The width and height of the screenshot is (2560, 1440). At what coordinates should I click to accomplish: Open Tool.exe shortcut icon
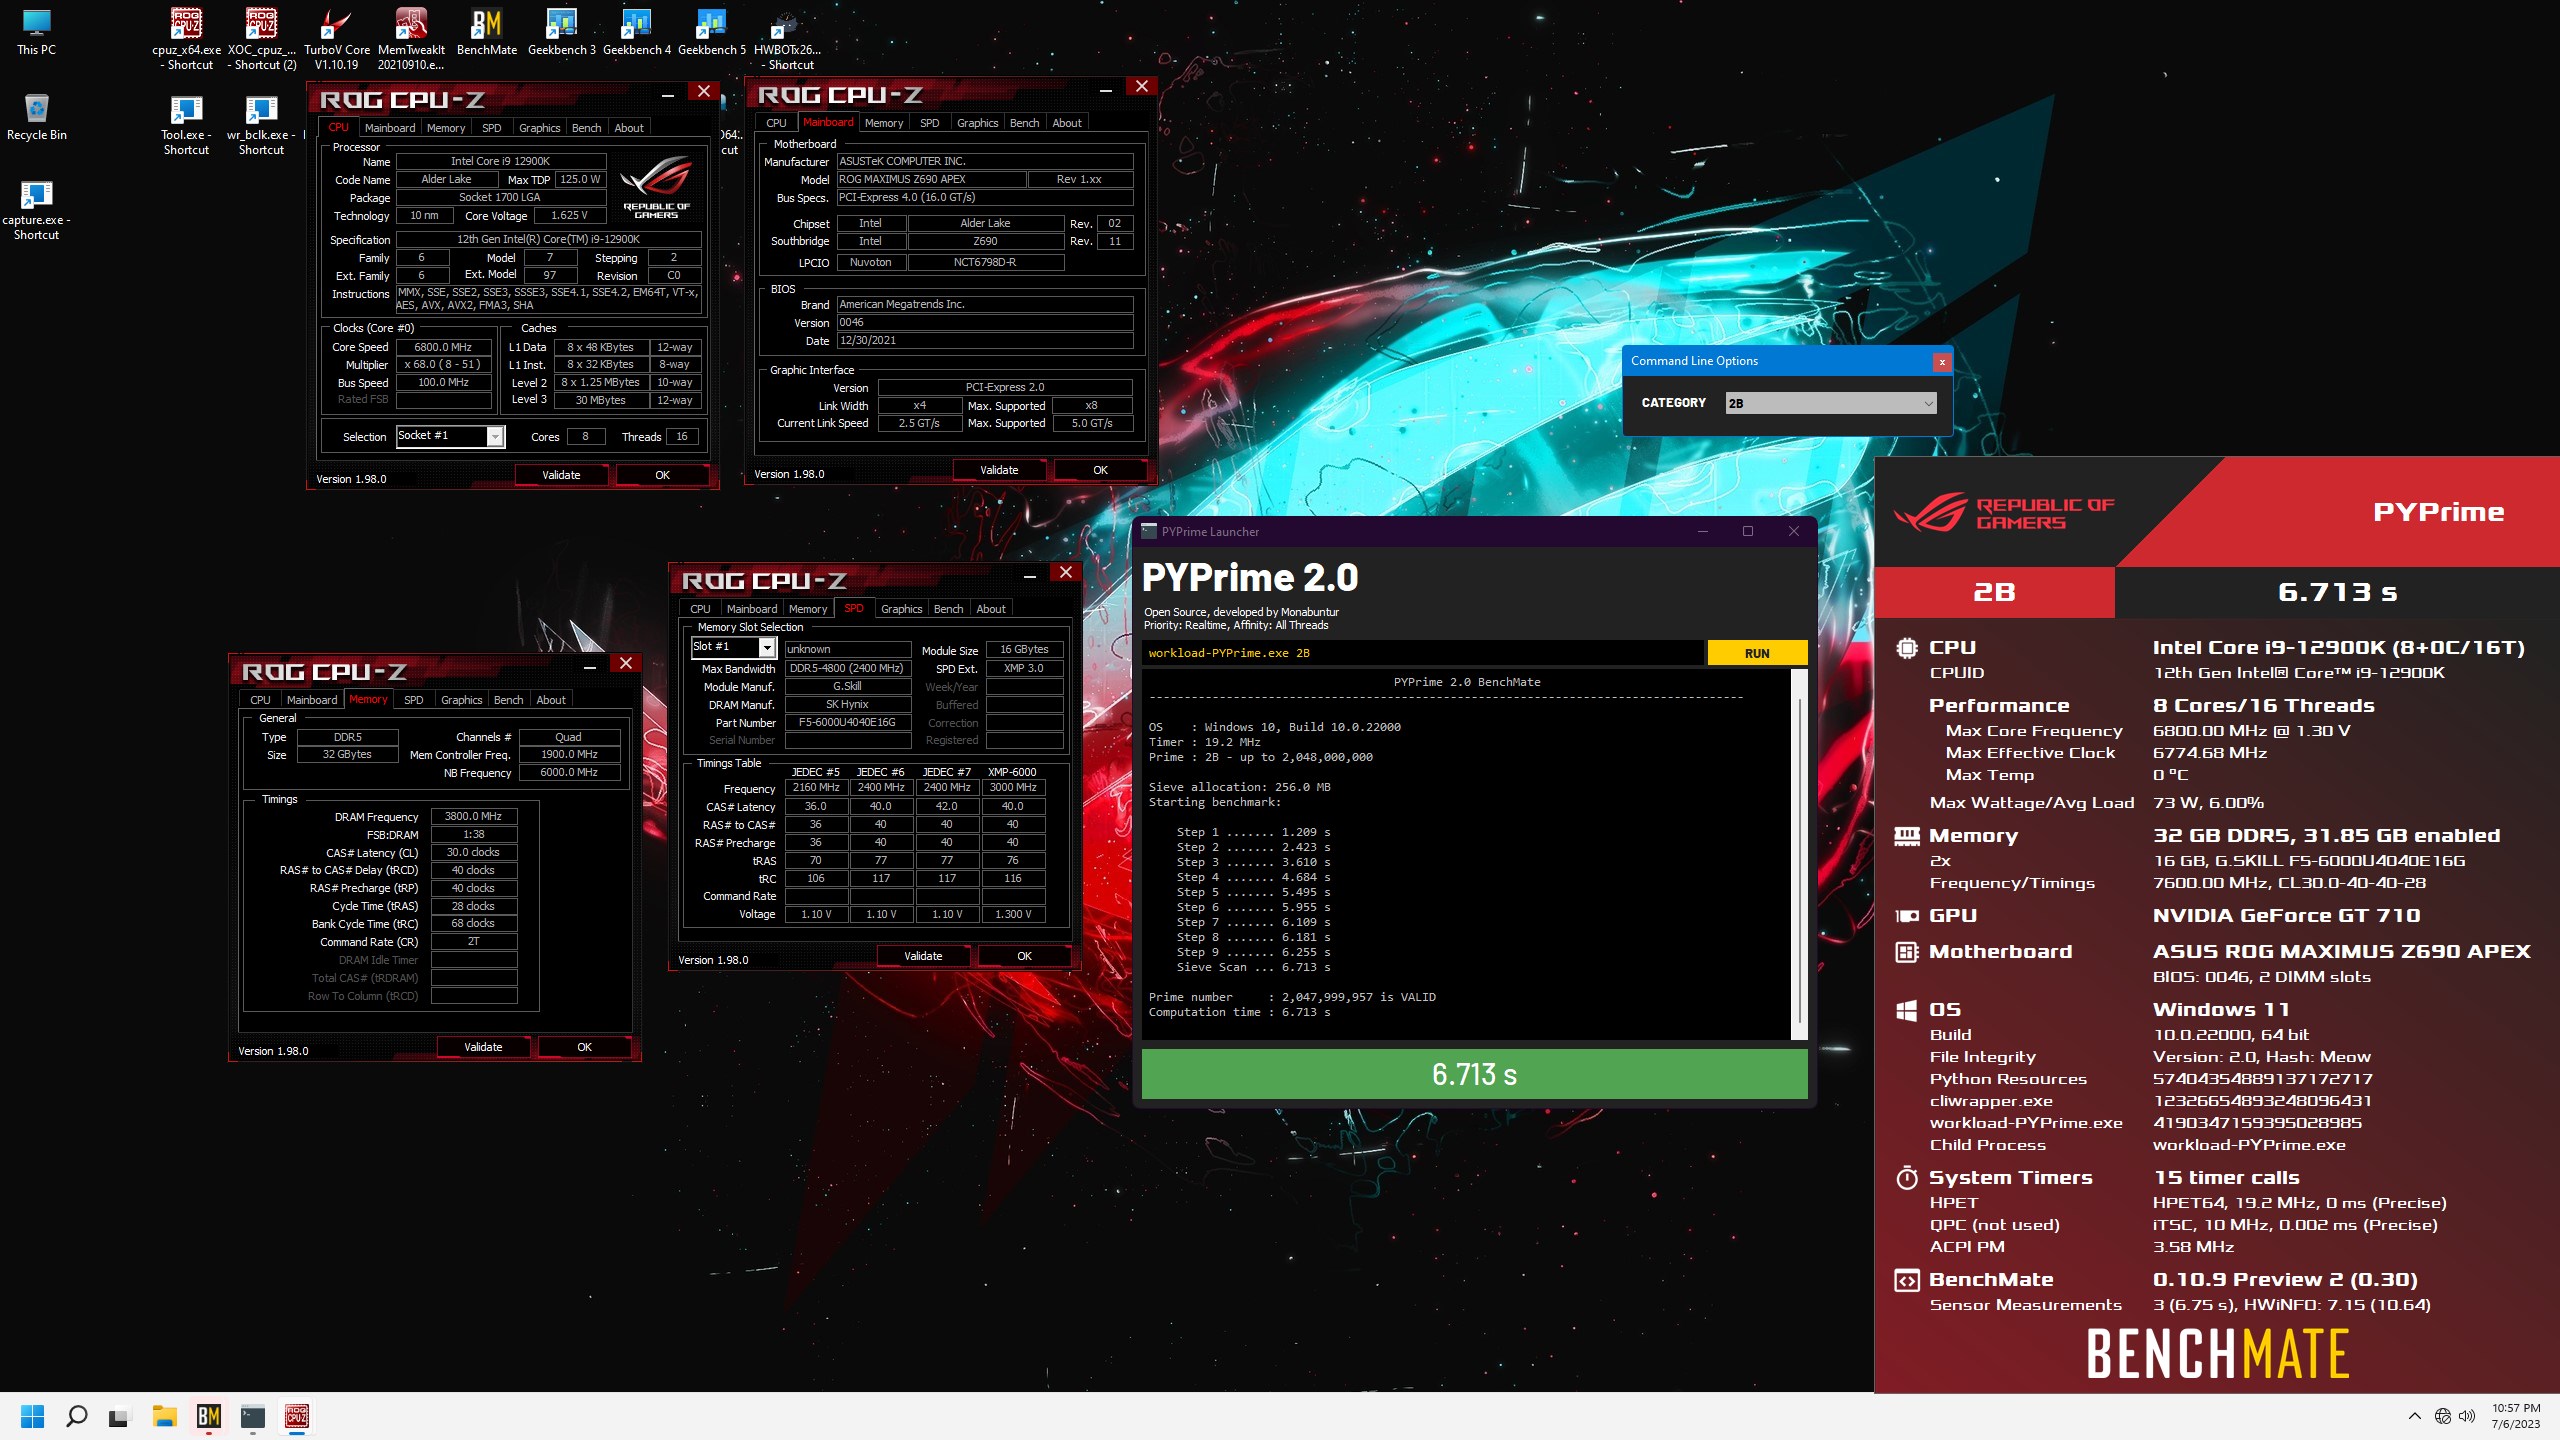(186, 124)
